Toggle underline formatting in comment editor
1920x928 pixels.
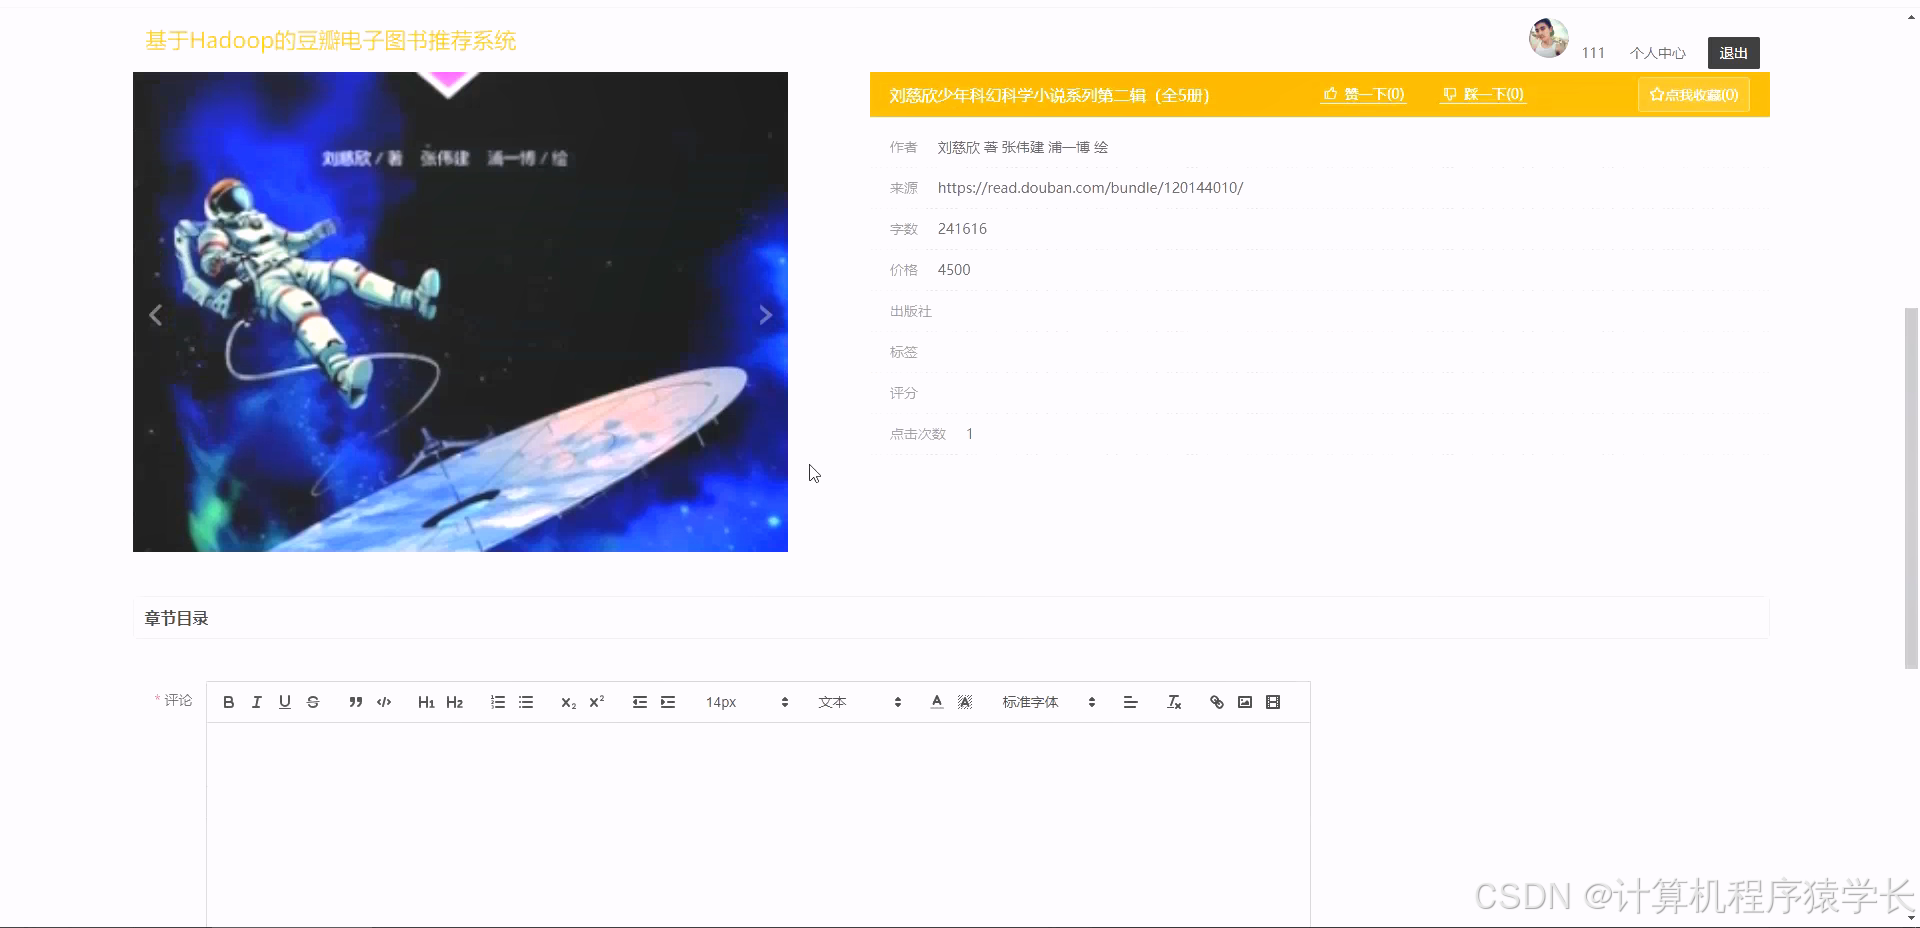point(284,702)
